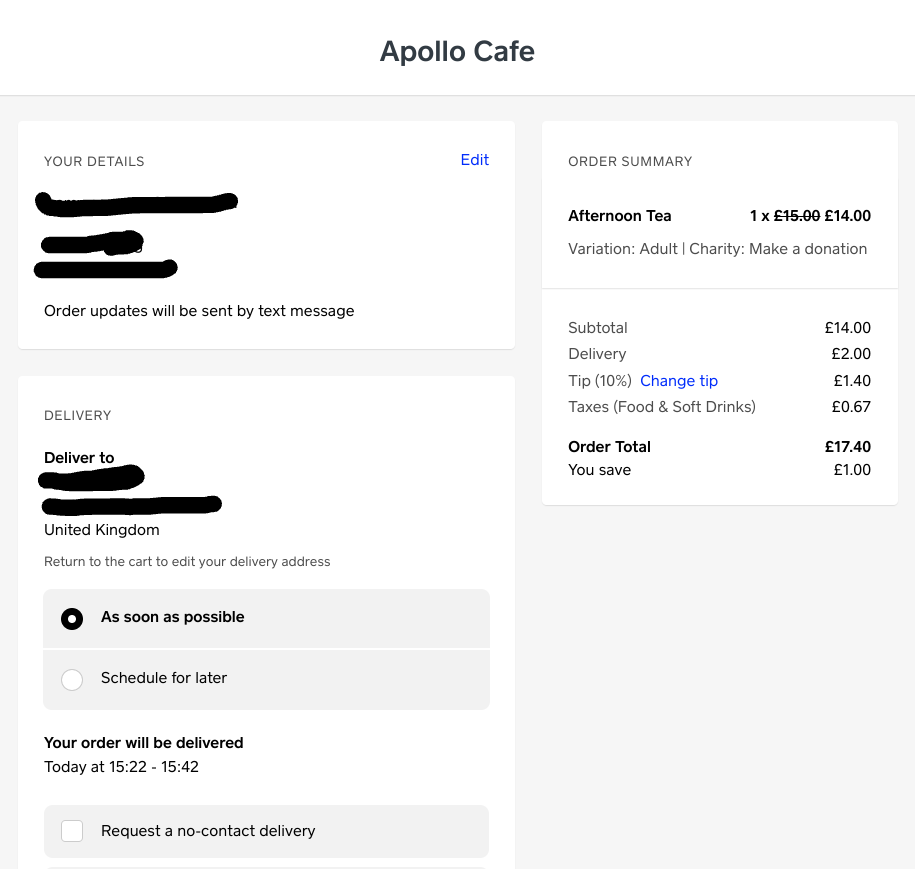The height and width of the screenshot is (869, 915).
Task: Click the £1.40 tip amount
Action: [851, 381]
